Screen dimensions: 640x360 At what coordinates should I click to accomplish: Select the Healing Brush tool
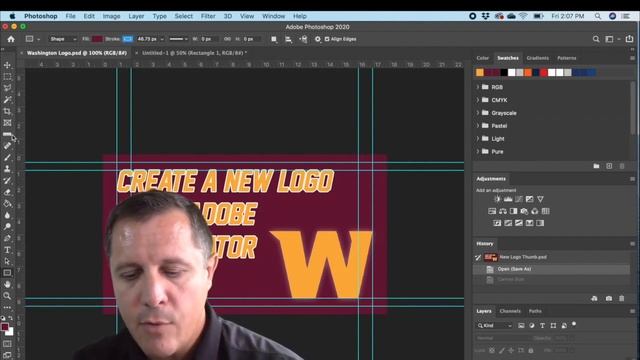pos(7,146)
